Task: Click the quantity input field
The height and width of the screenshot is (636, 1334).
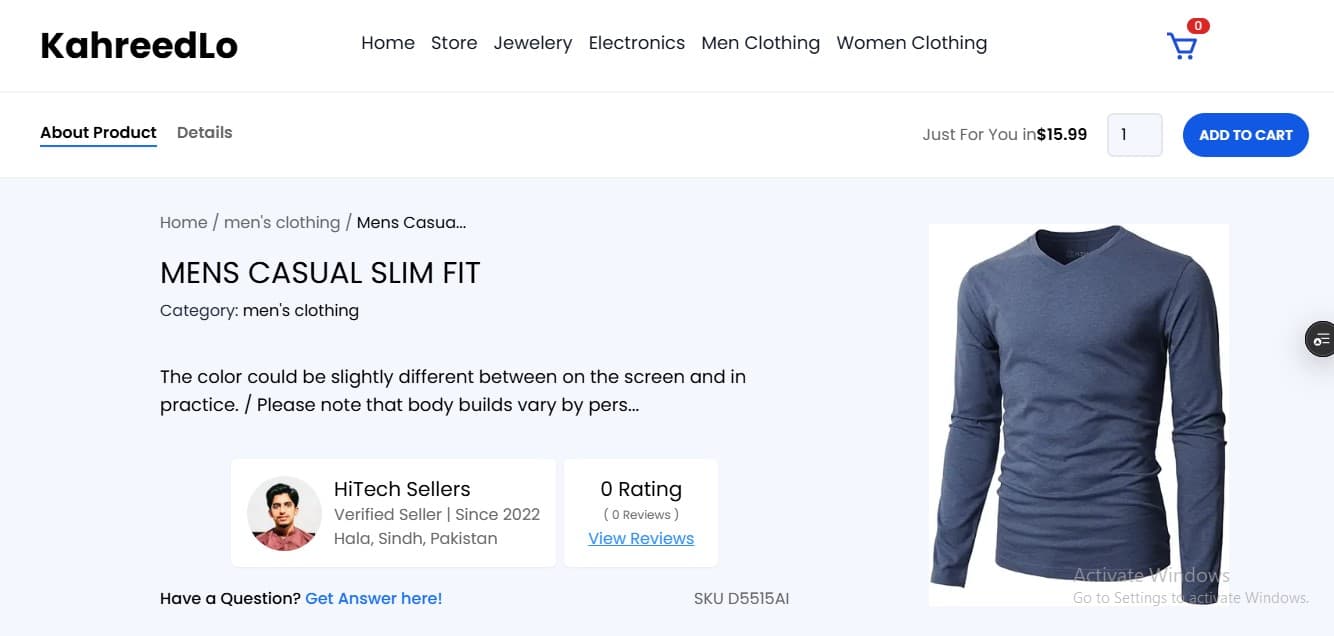Action: (x=1134, y=135)
